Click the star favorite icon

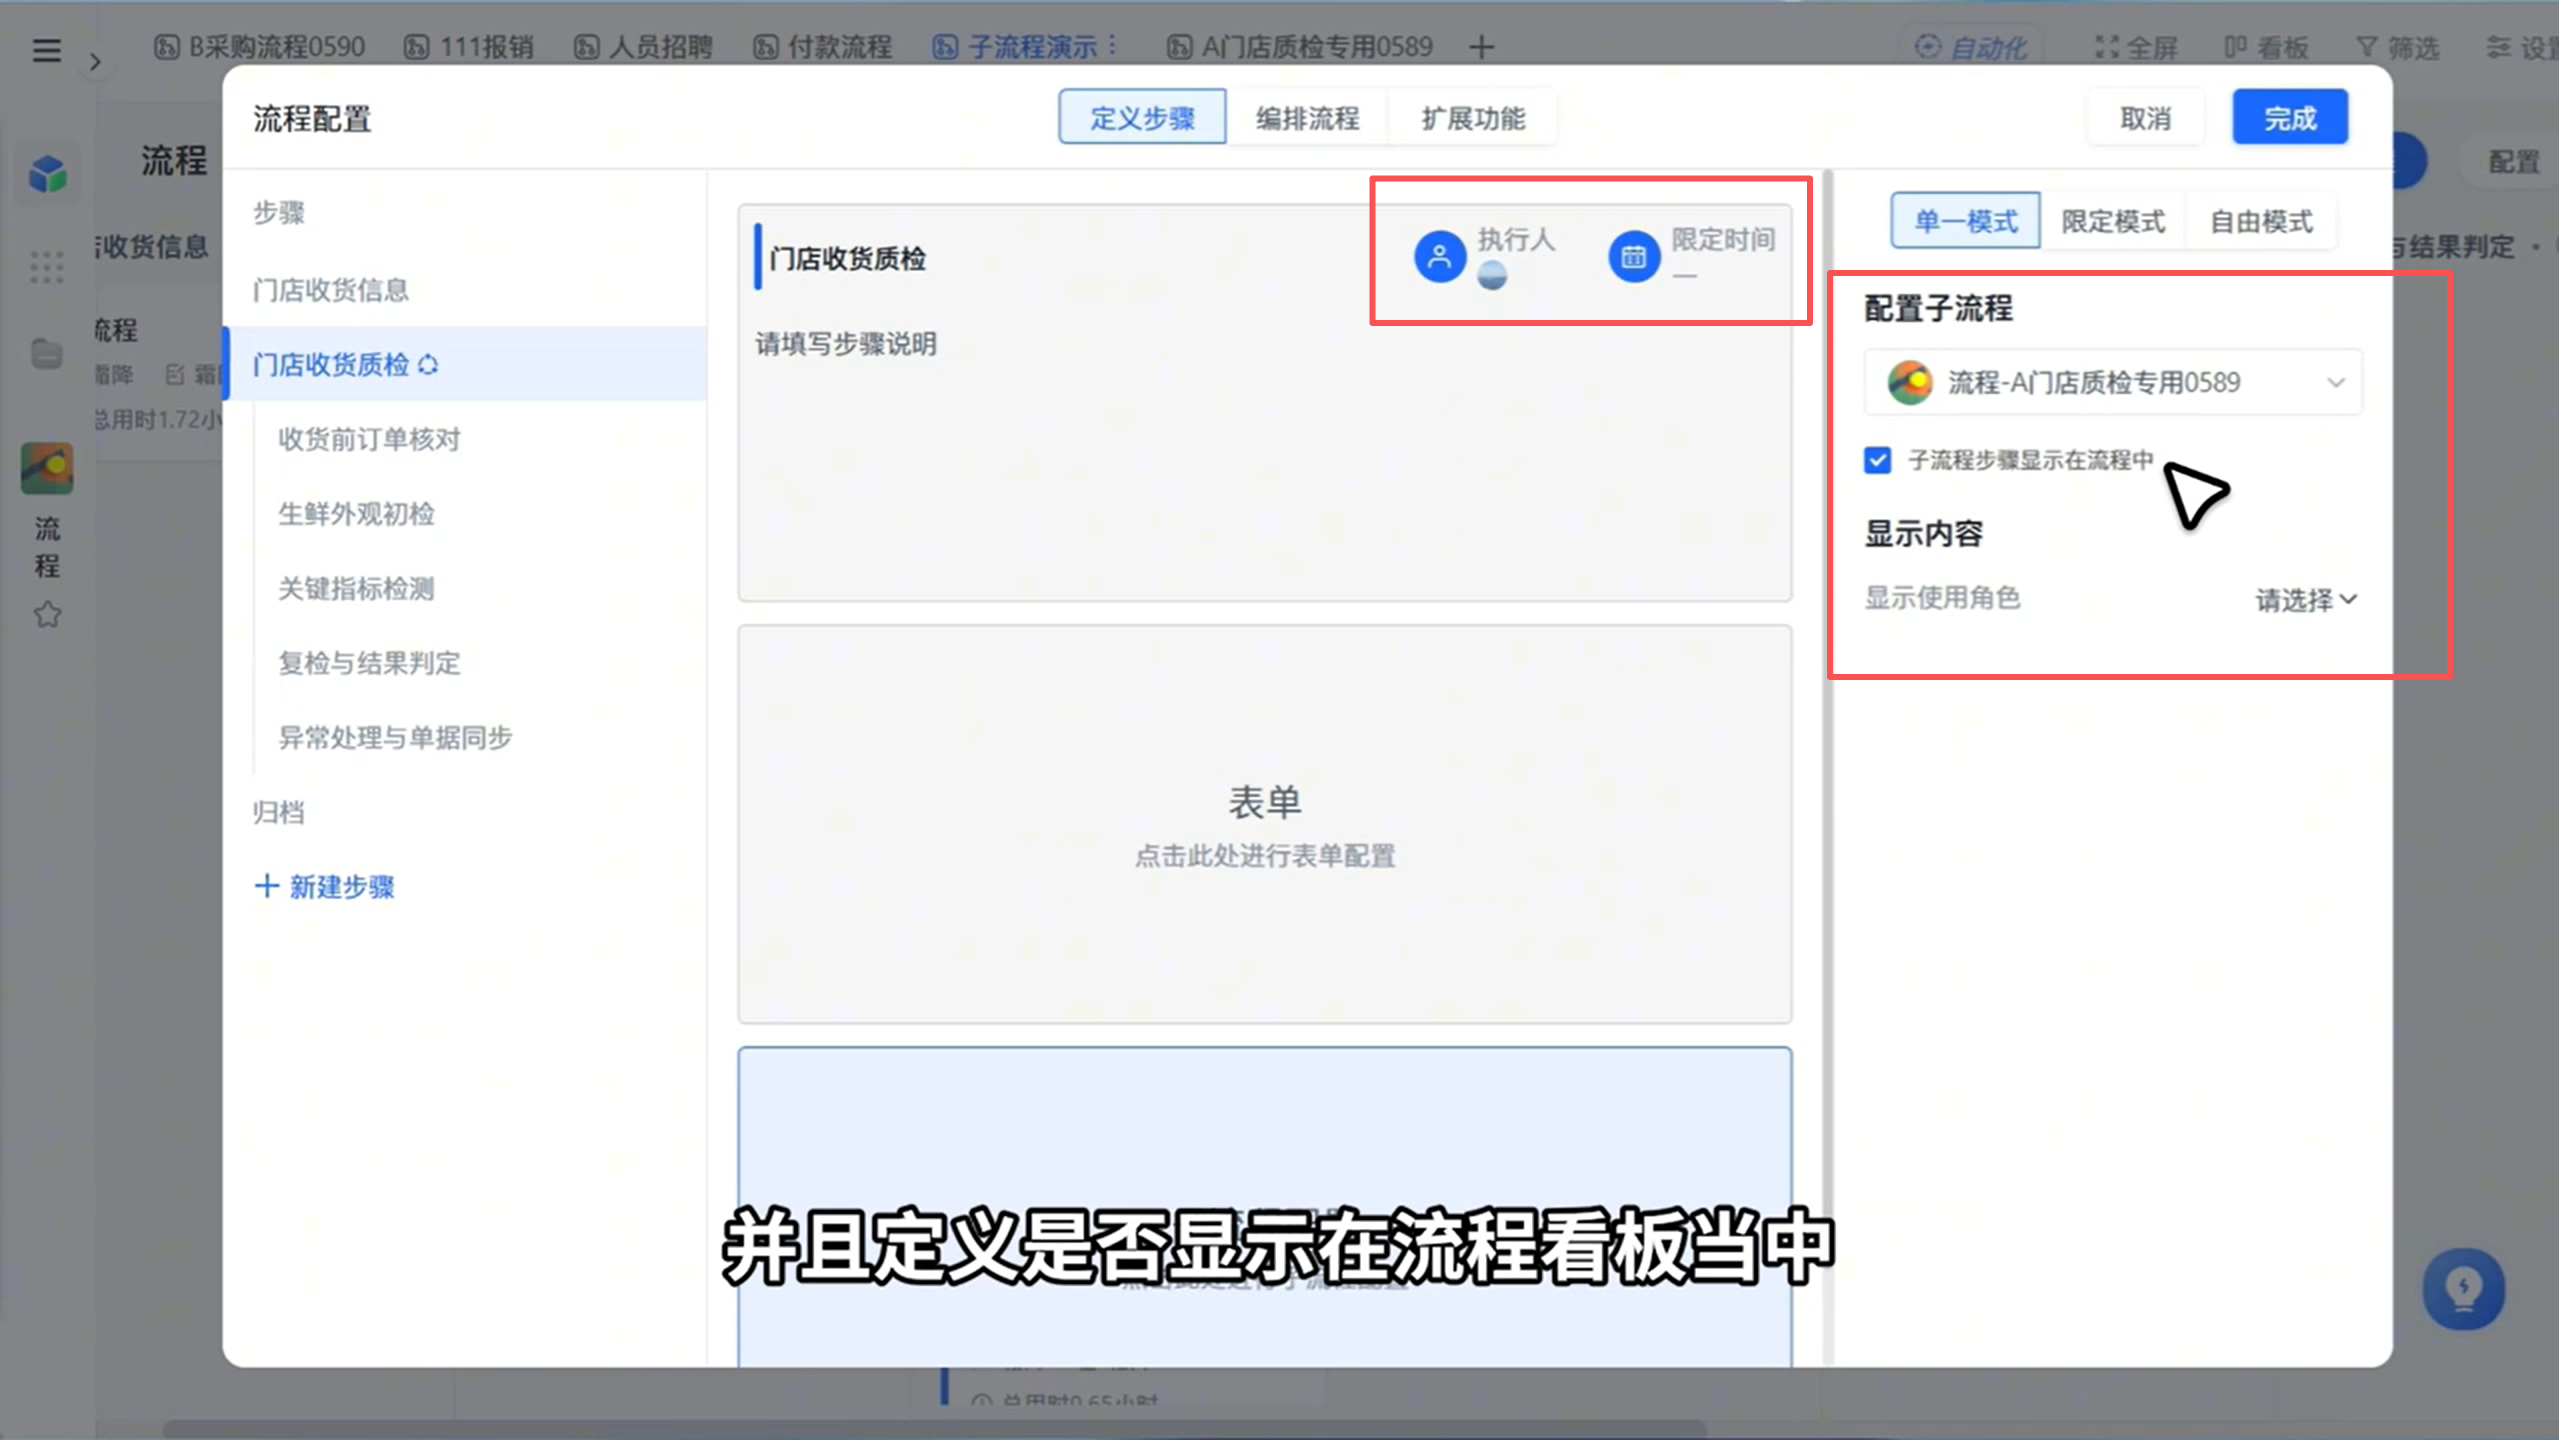tap(47, 614)
